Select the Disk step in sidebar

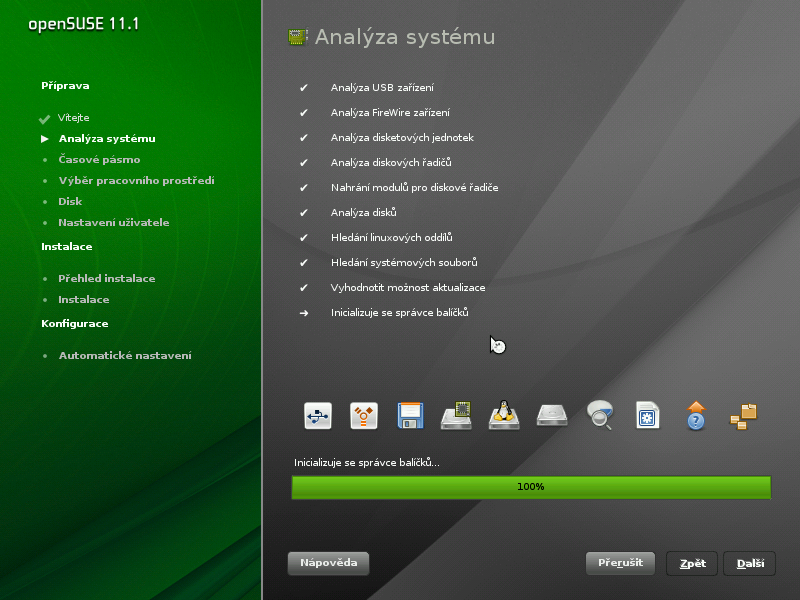point(70,202)
